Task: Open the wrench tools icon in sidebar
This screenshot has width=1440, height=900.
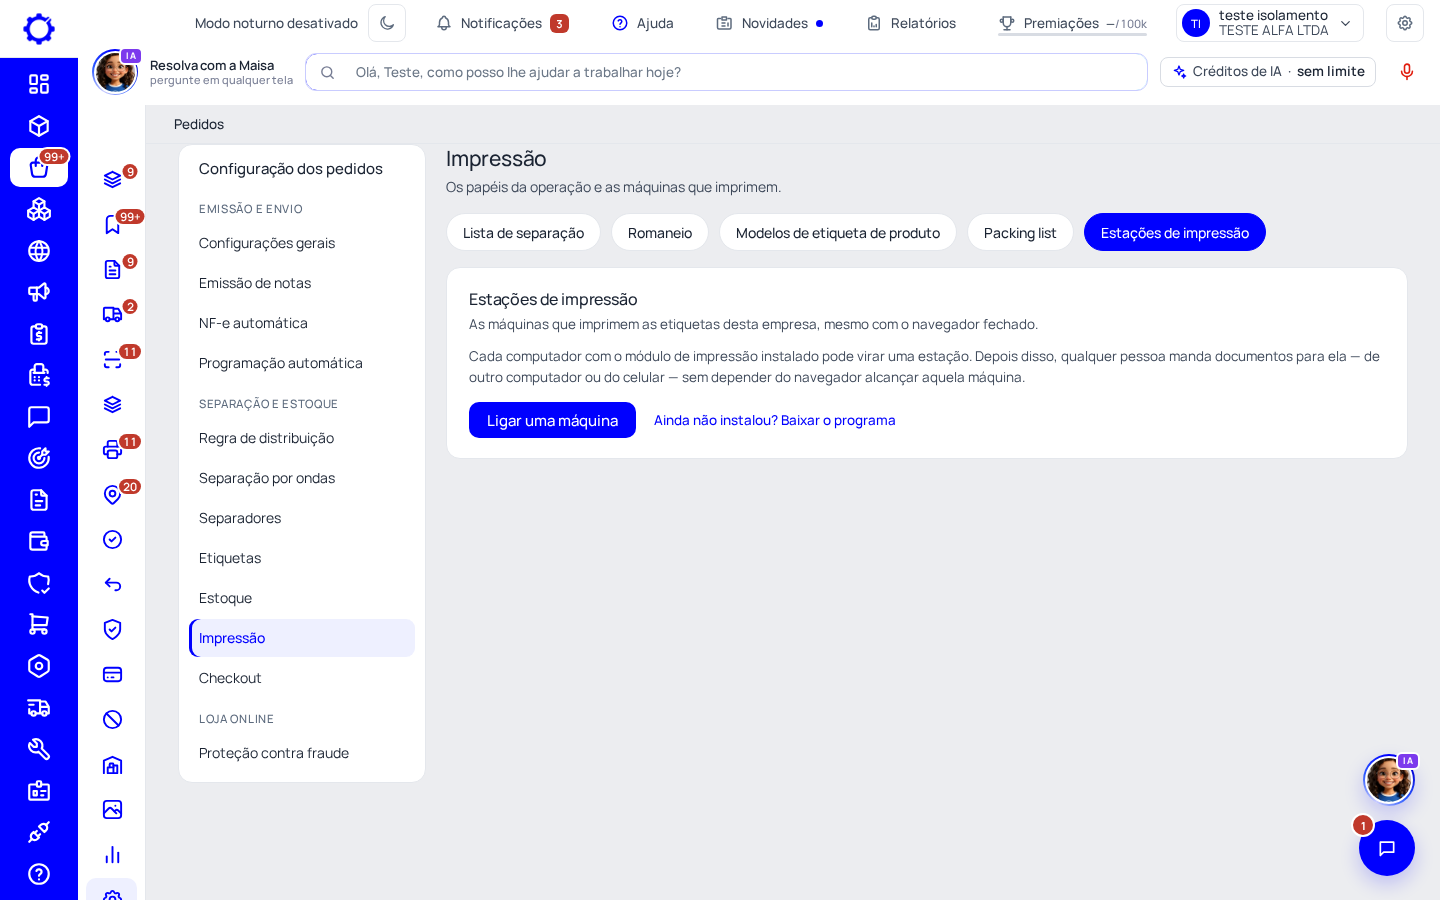Action: pos(39,749)
